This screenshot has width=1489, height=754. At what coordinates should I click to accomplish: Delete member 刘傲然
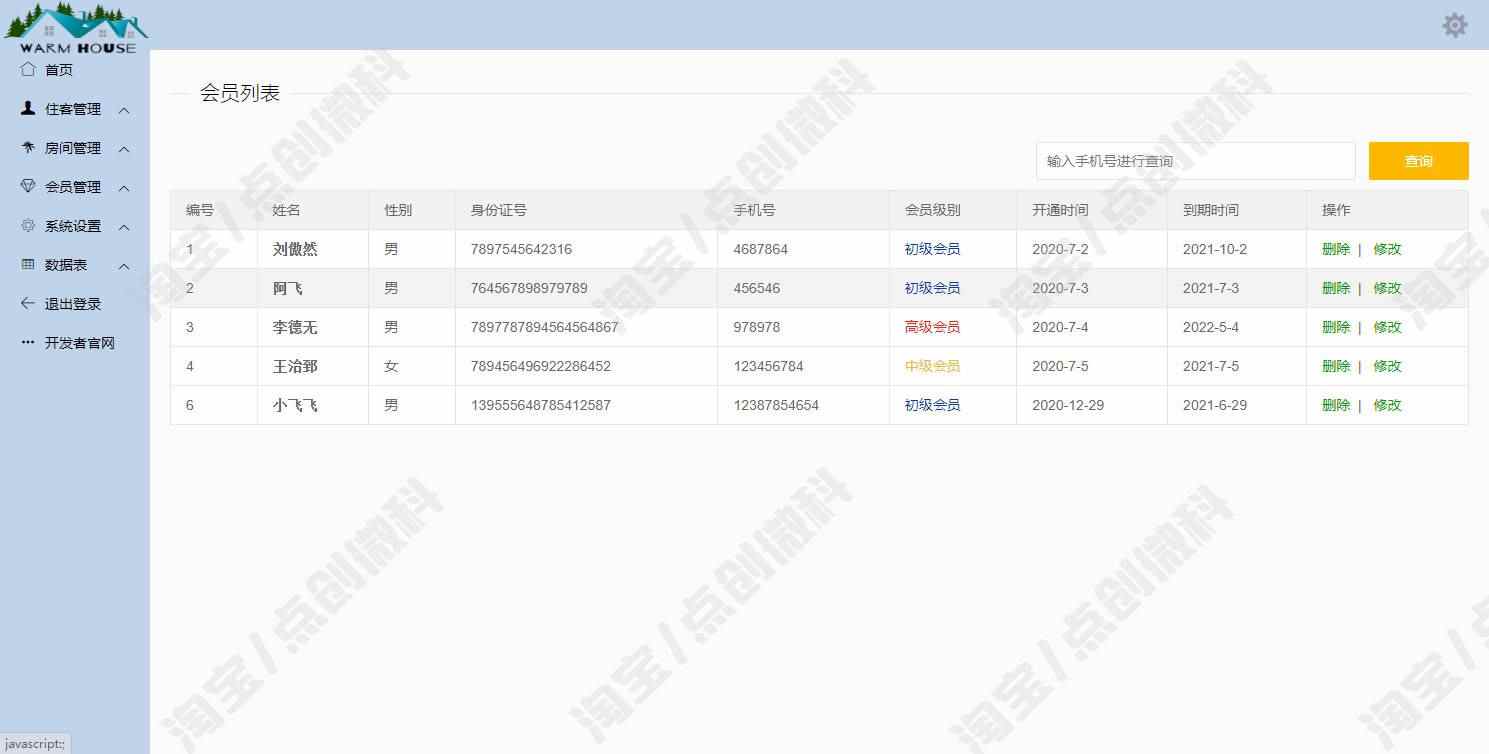tap(1335, 249)
